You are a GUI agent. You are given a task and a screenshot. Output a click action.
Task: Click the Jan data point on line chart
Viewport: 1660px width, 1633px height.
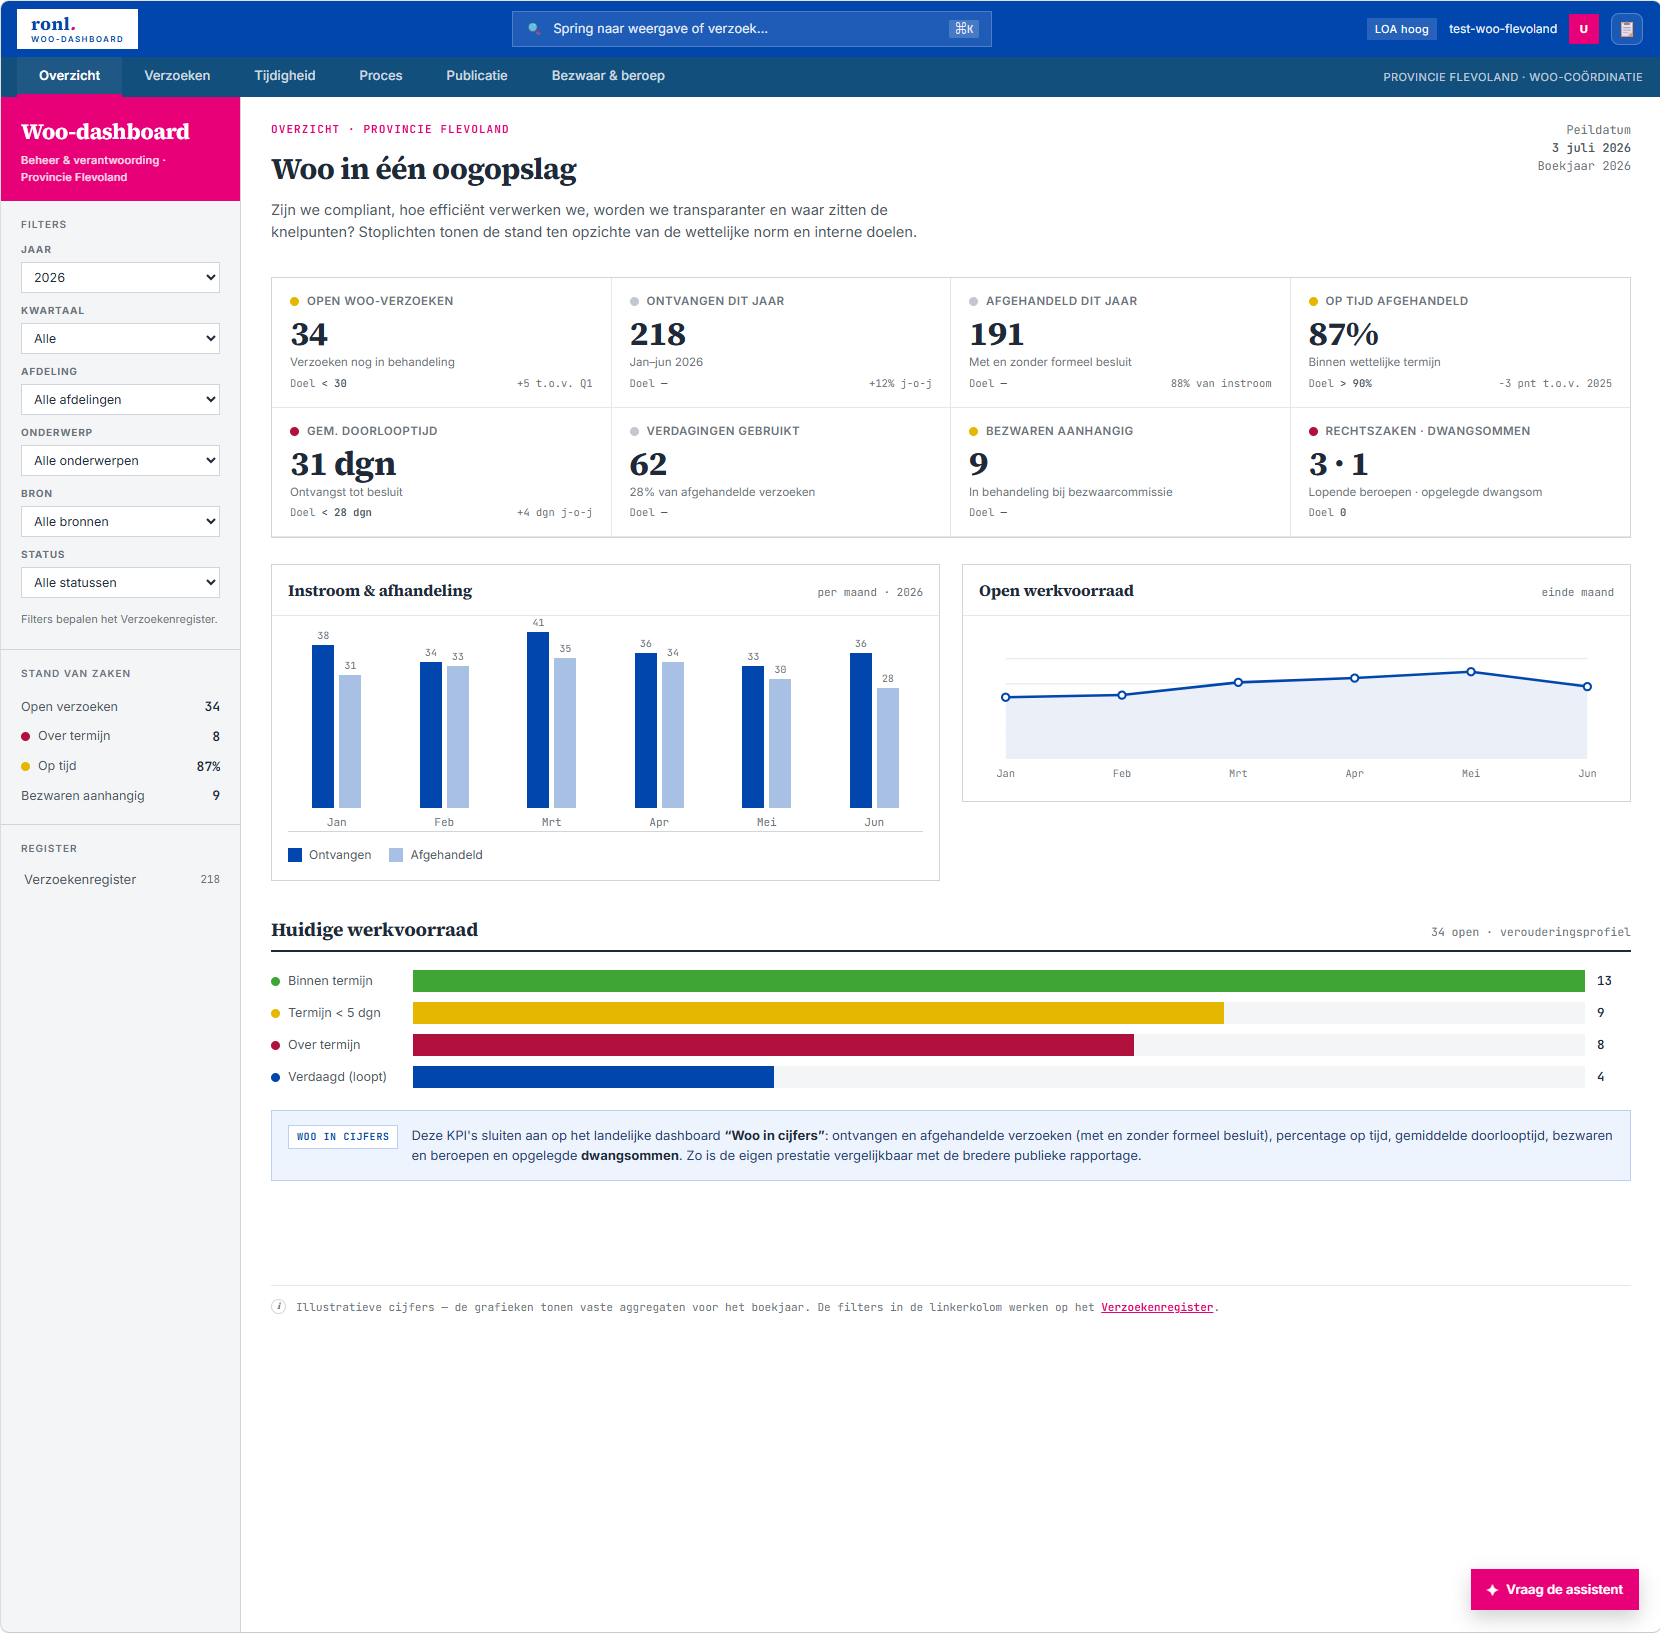click(1006, 697)
